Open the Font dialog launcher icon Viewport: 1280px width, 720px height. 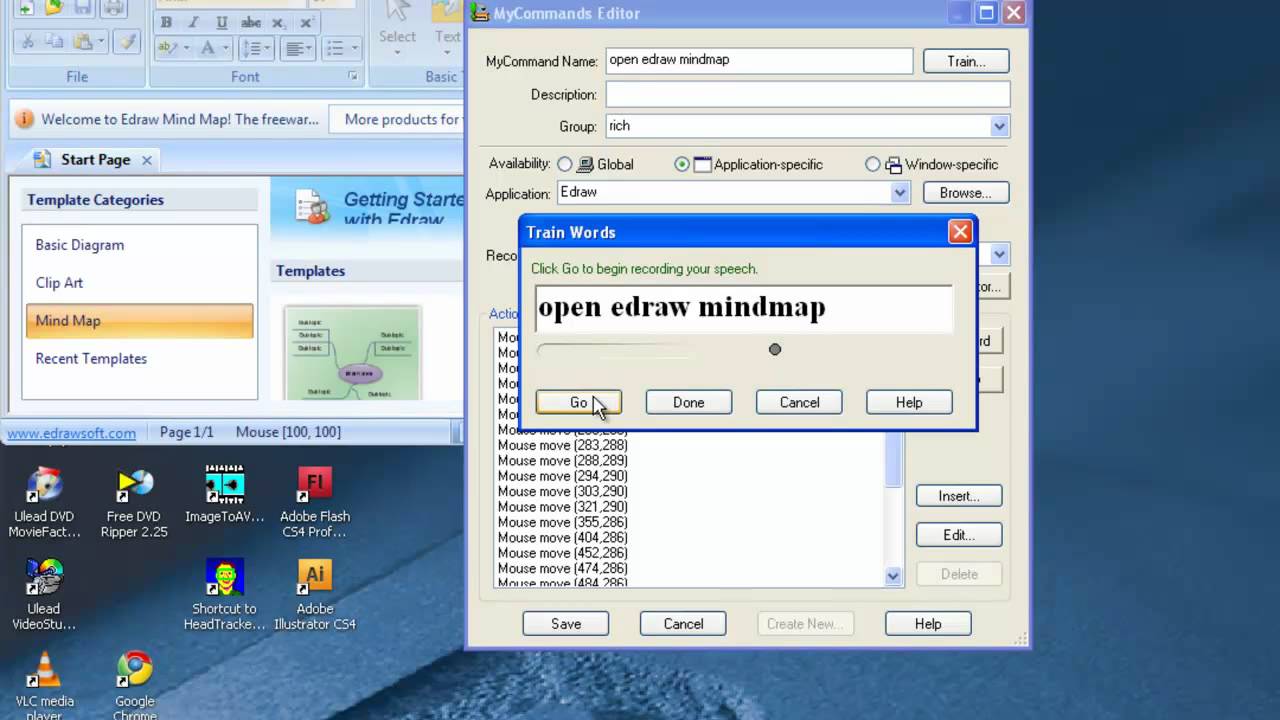coord(353,76)
